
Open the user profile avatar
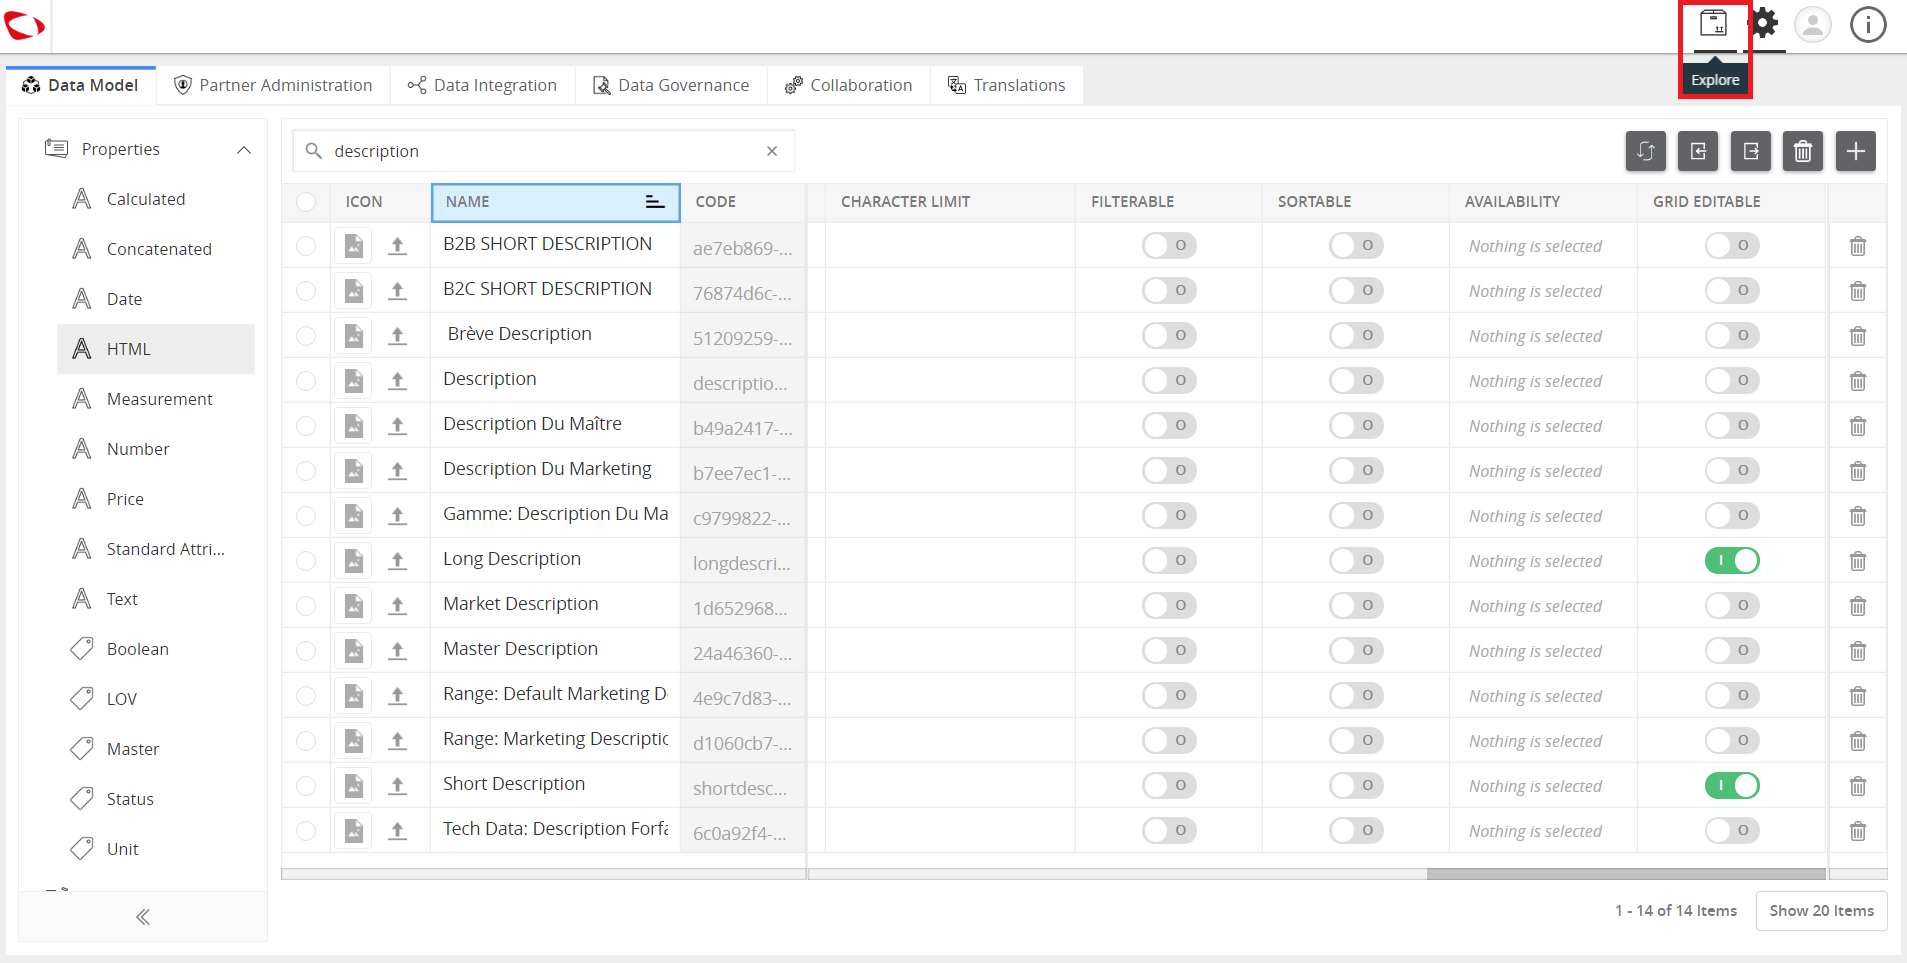click(x=1813, y=24)
